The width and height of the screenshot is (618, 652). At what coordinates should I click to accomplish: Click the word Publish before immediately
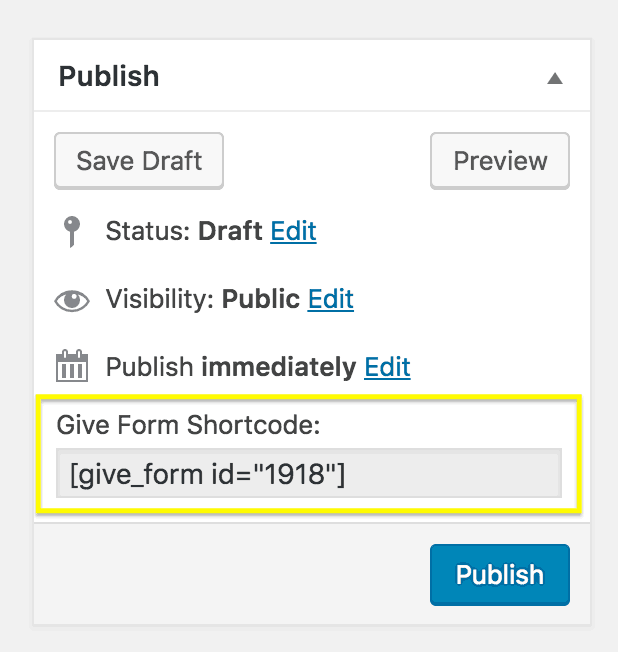pyautogui.click(x=149, y=367)
